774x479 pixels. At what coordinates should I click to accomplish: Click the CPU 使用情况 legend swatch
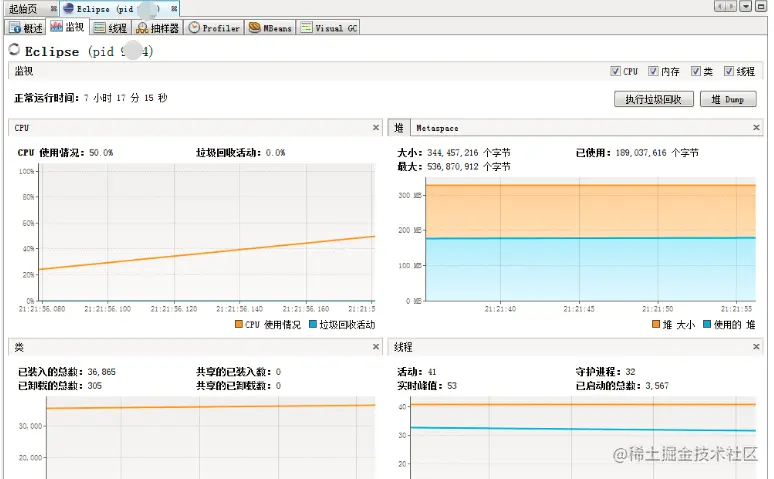click(x=239, y=324)
